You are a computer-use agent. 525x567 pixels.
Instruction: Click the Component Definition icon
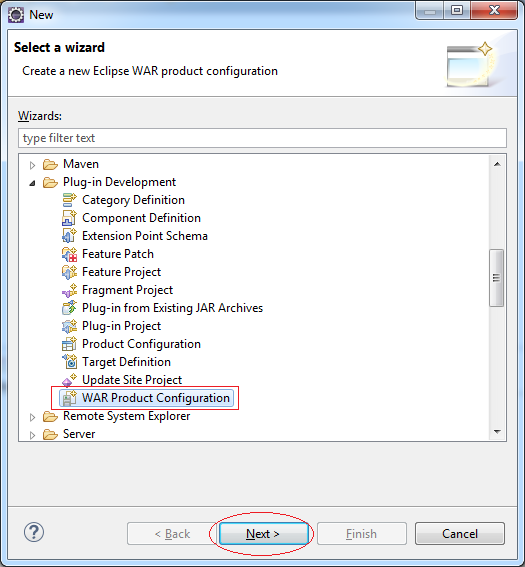69,218
